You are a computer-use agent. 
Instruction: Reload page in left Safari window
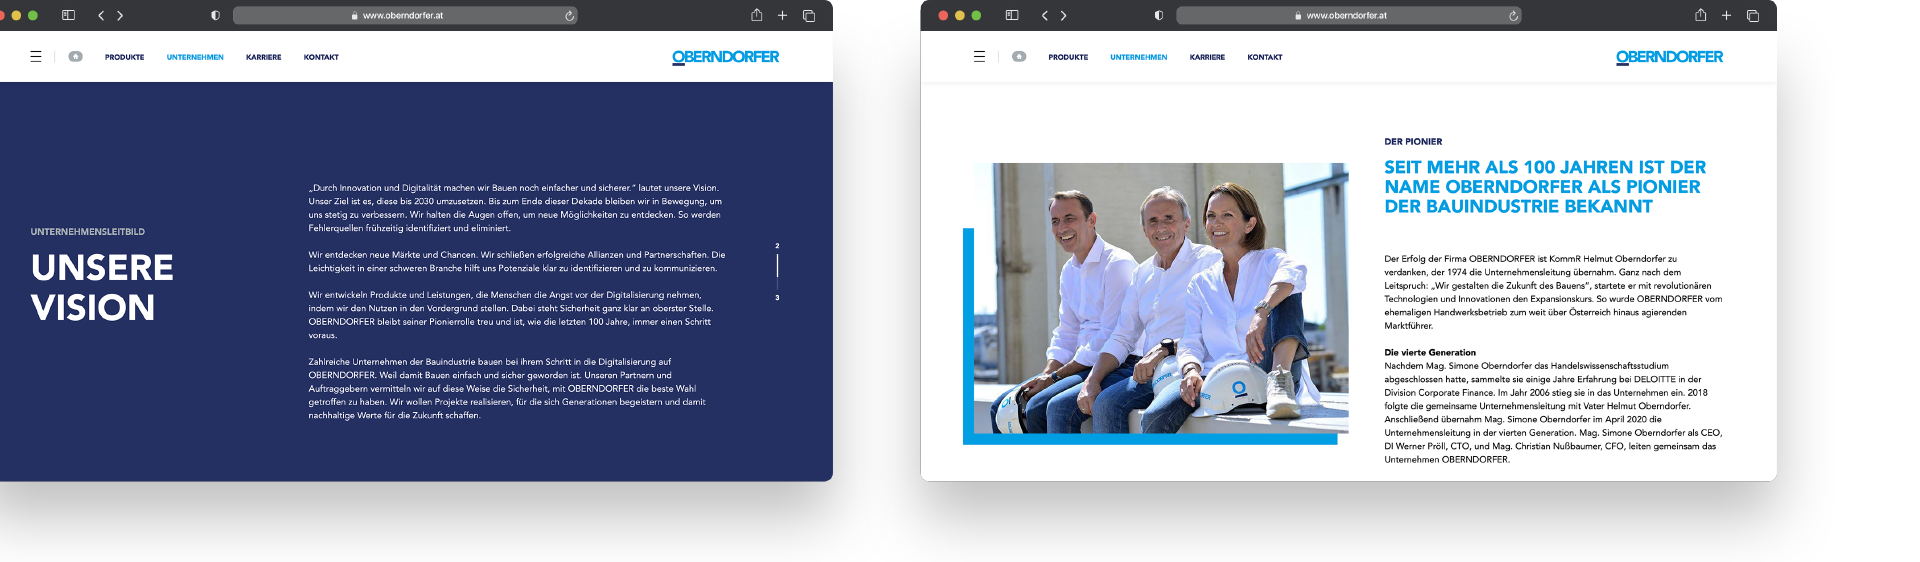tap(569, 16)
